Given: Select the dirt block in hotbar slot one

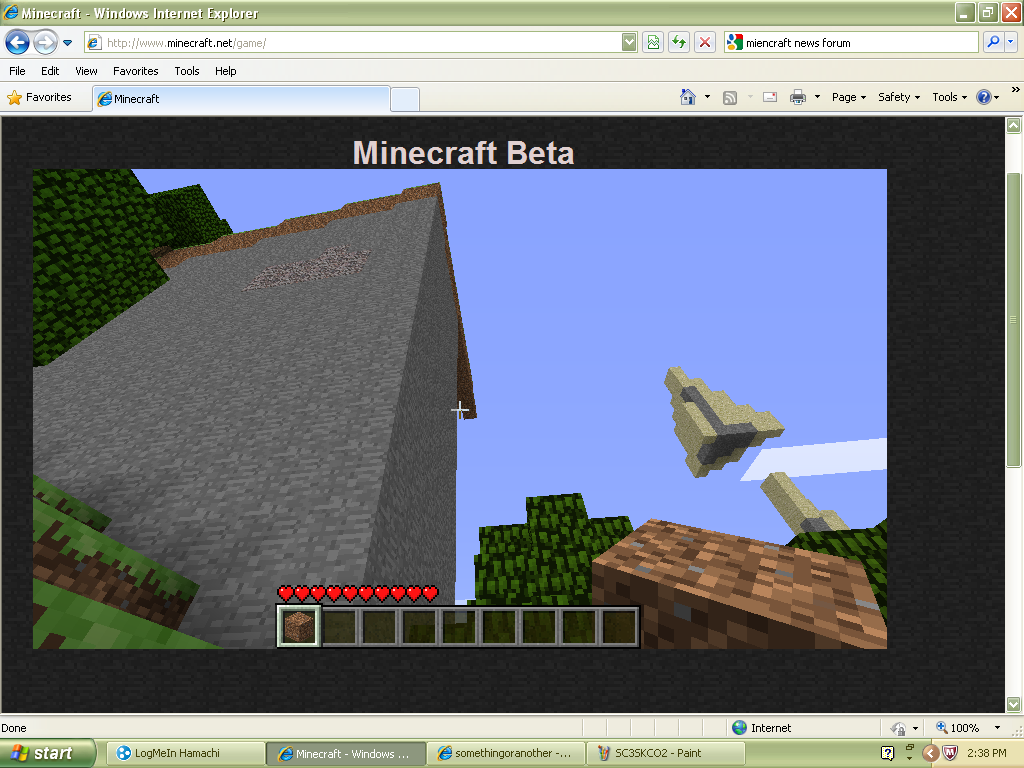Looking at the screenshot, I should pos(299,626).
